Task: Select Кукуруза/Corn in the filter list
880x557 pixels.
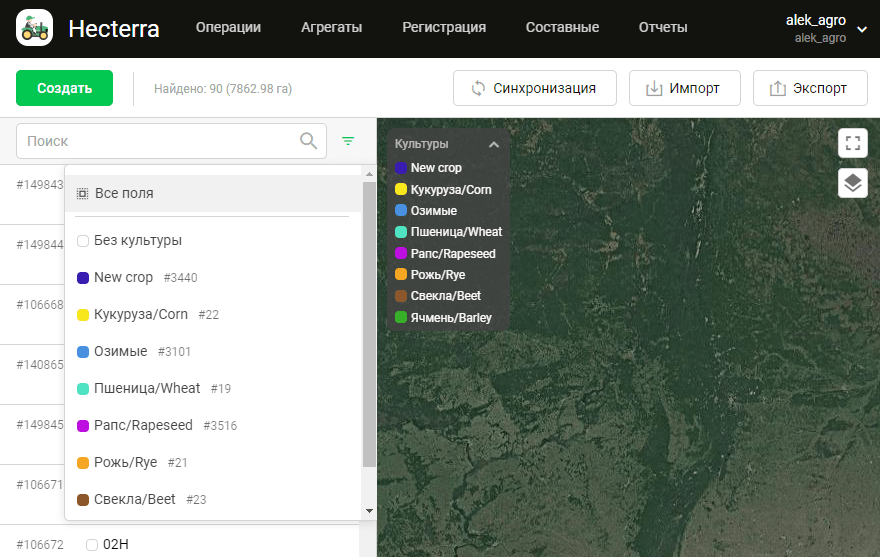Action: pyautogui.click(x=140, y=314)
